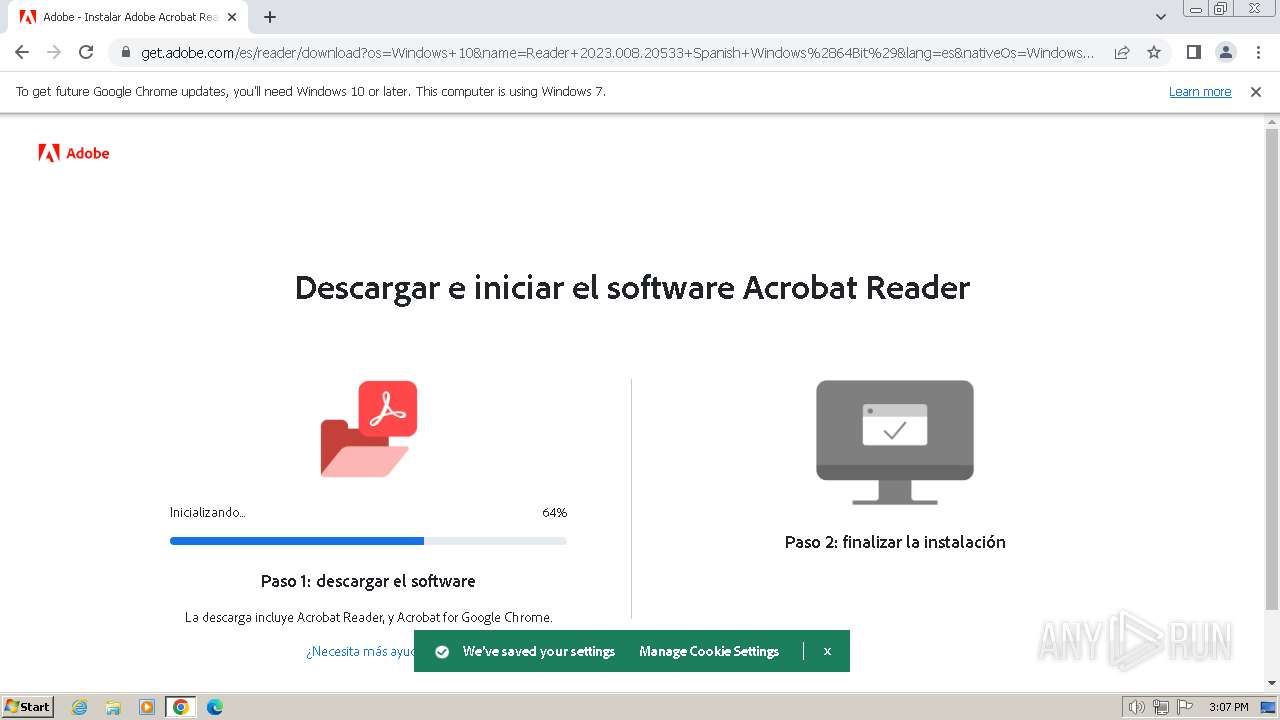Screen dimensions: 1280x720
Task: Go forward to the next page
Action: pyautogui.click(x=54, y=52)
